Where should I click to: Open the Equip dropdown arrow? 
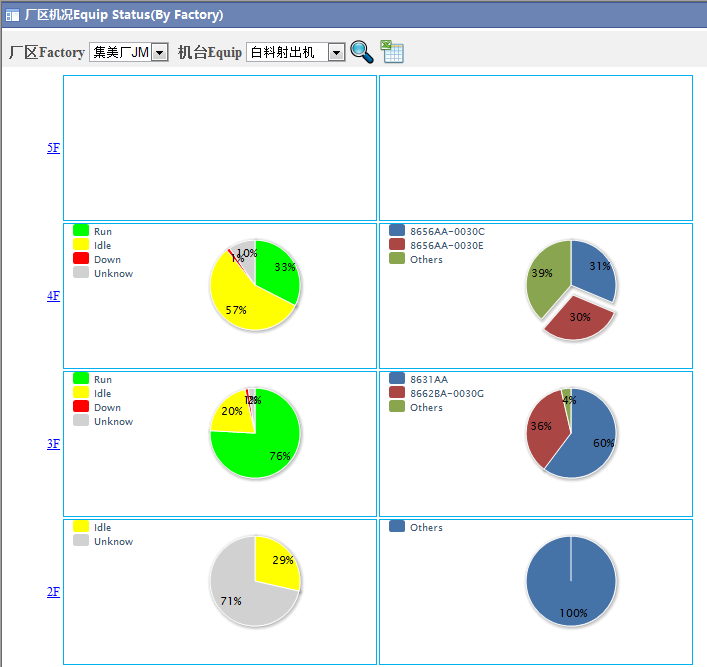[336, 52]
